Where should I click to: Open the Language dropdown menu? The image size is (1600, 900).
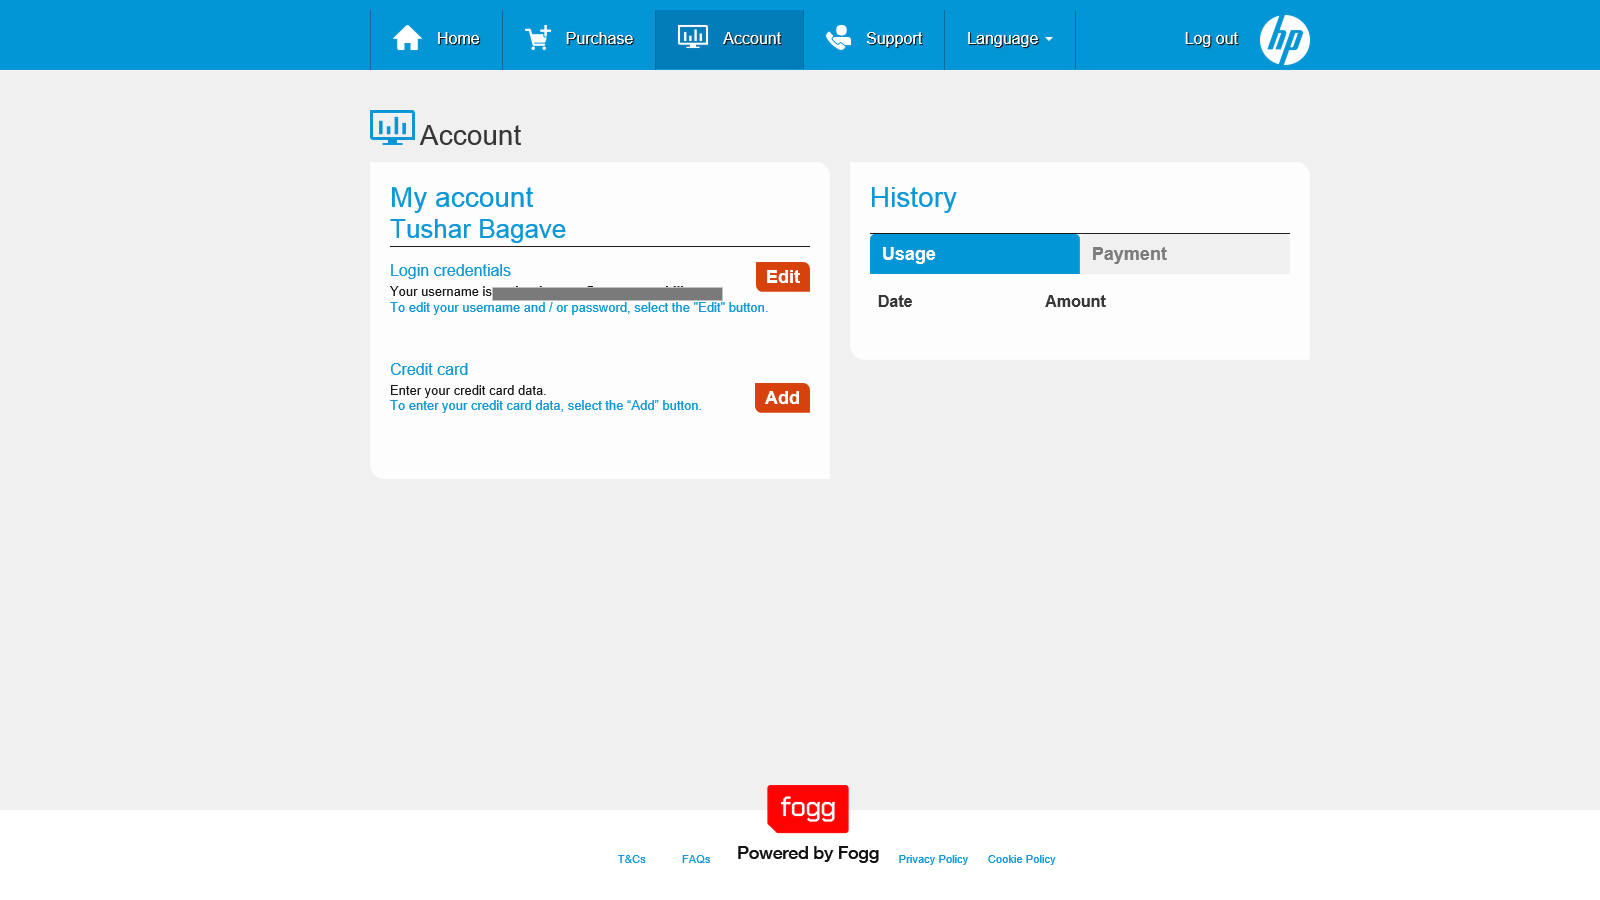tap(1009, 39)
